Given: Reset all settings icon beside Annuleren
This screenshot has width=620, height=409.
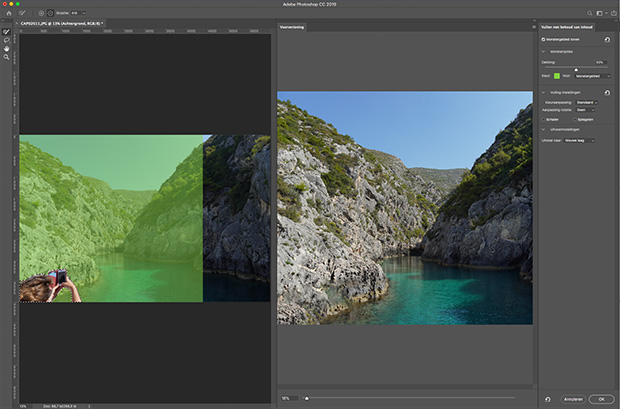Looking at the screenshot, I should (548, 399).
